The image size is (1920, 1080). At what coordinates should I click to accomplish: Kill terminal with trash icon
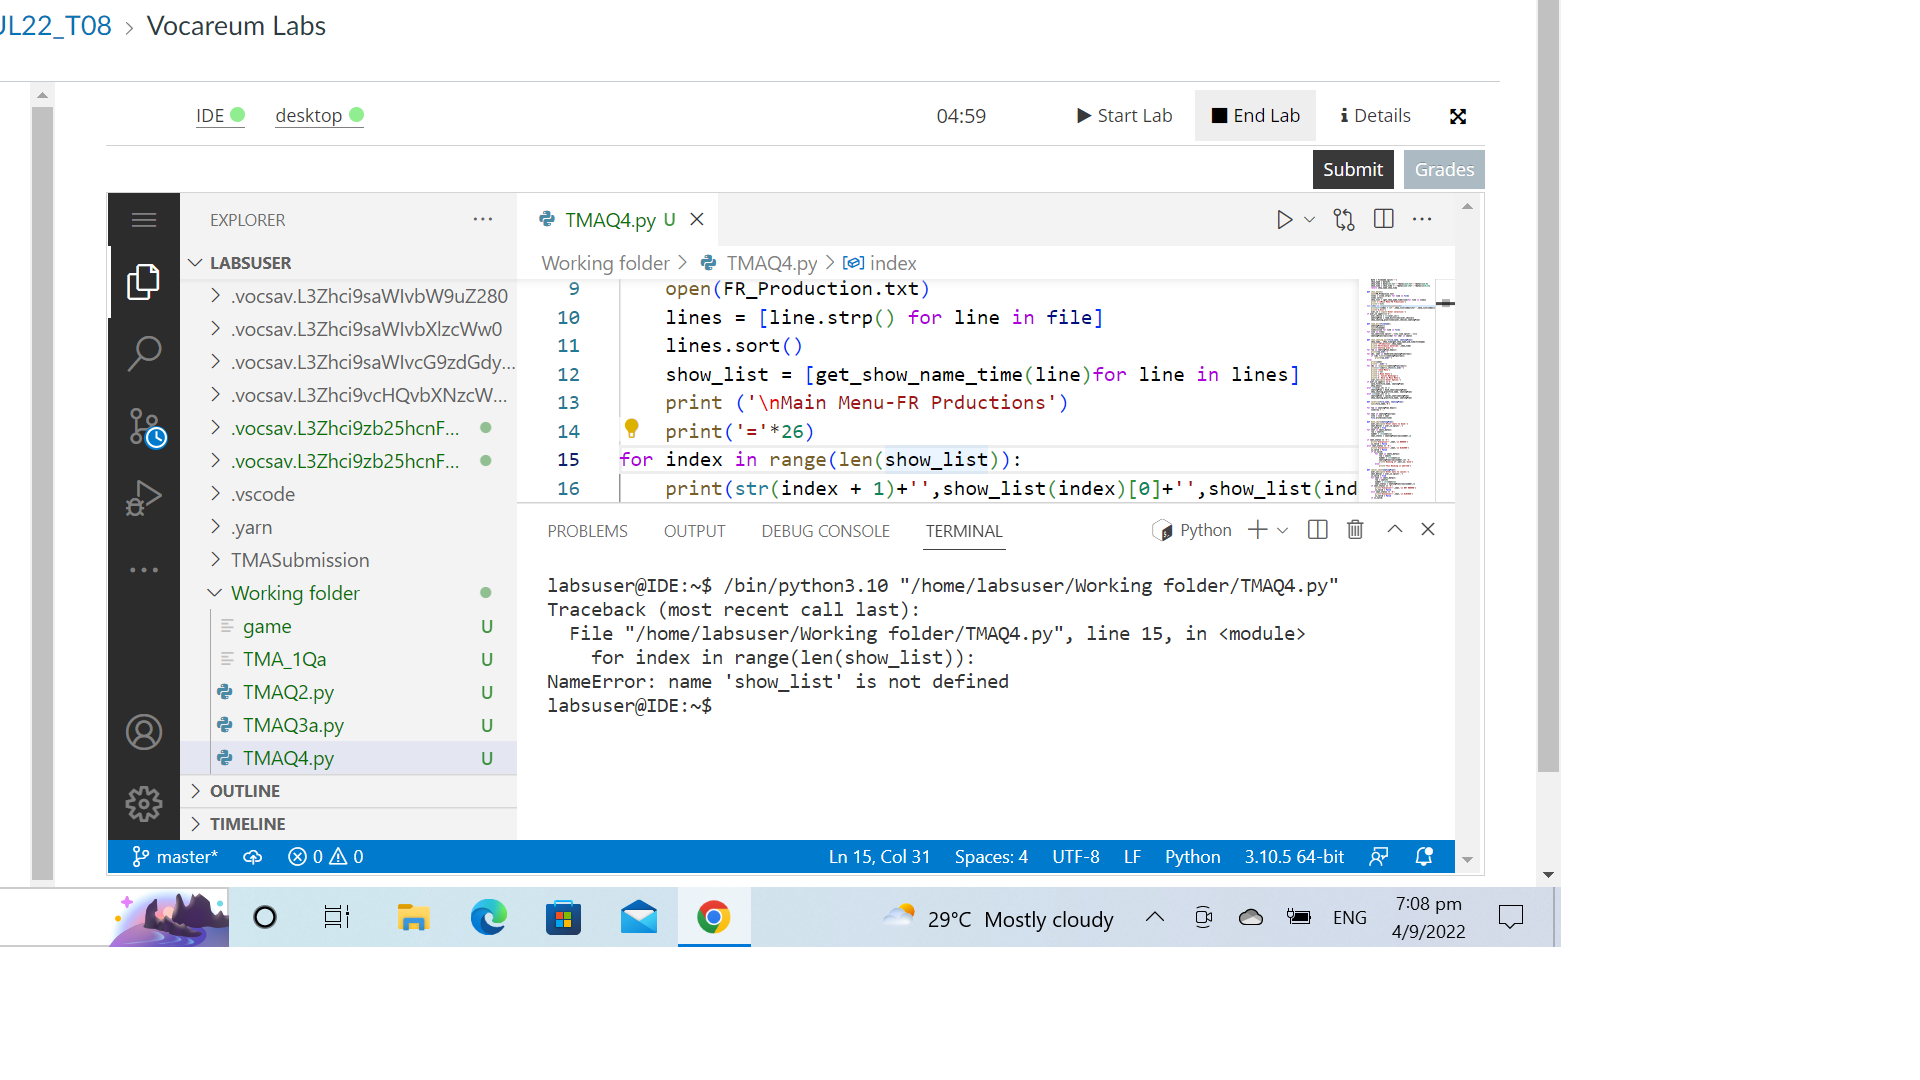pyautogui.click(x=1355, y=530)
